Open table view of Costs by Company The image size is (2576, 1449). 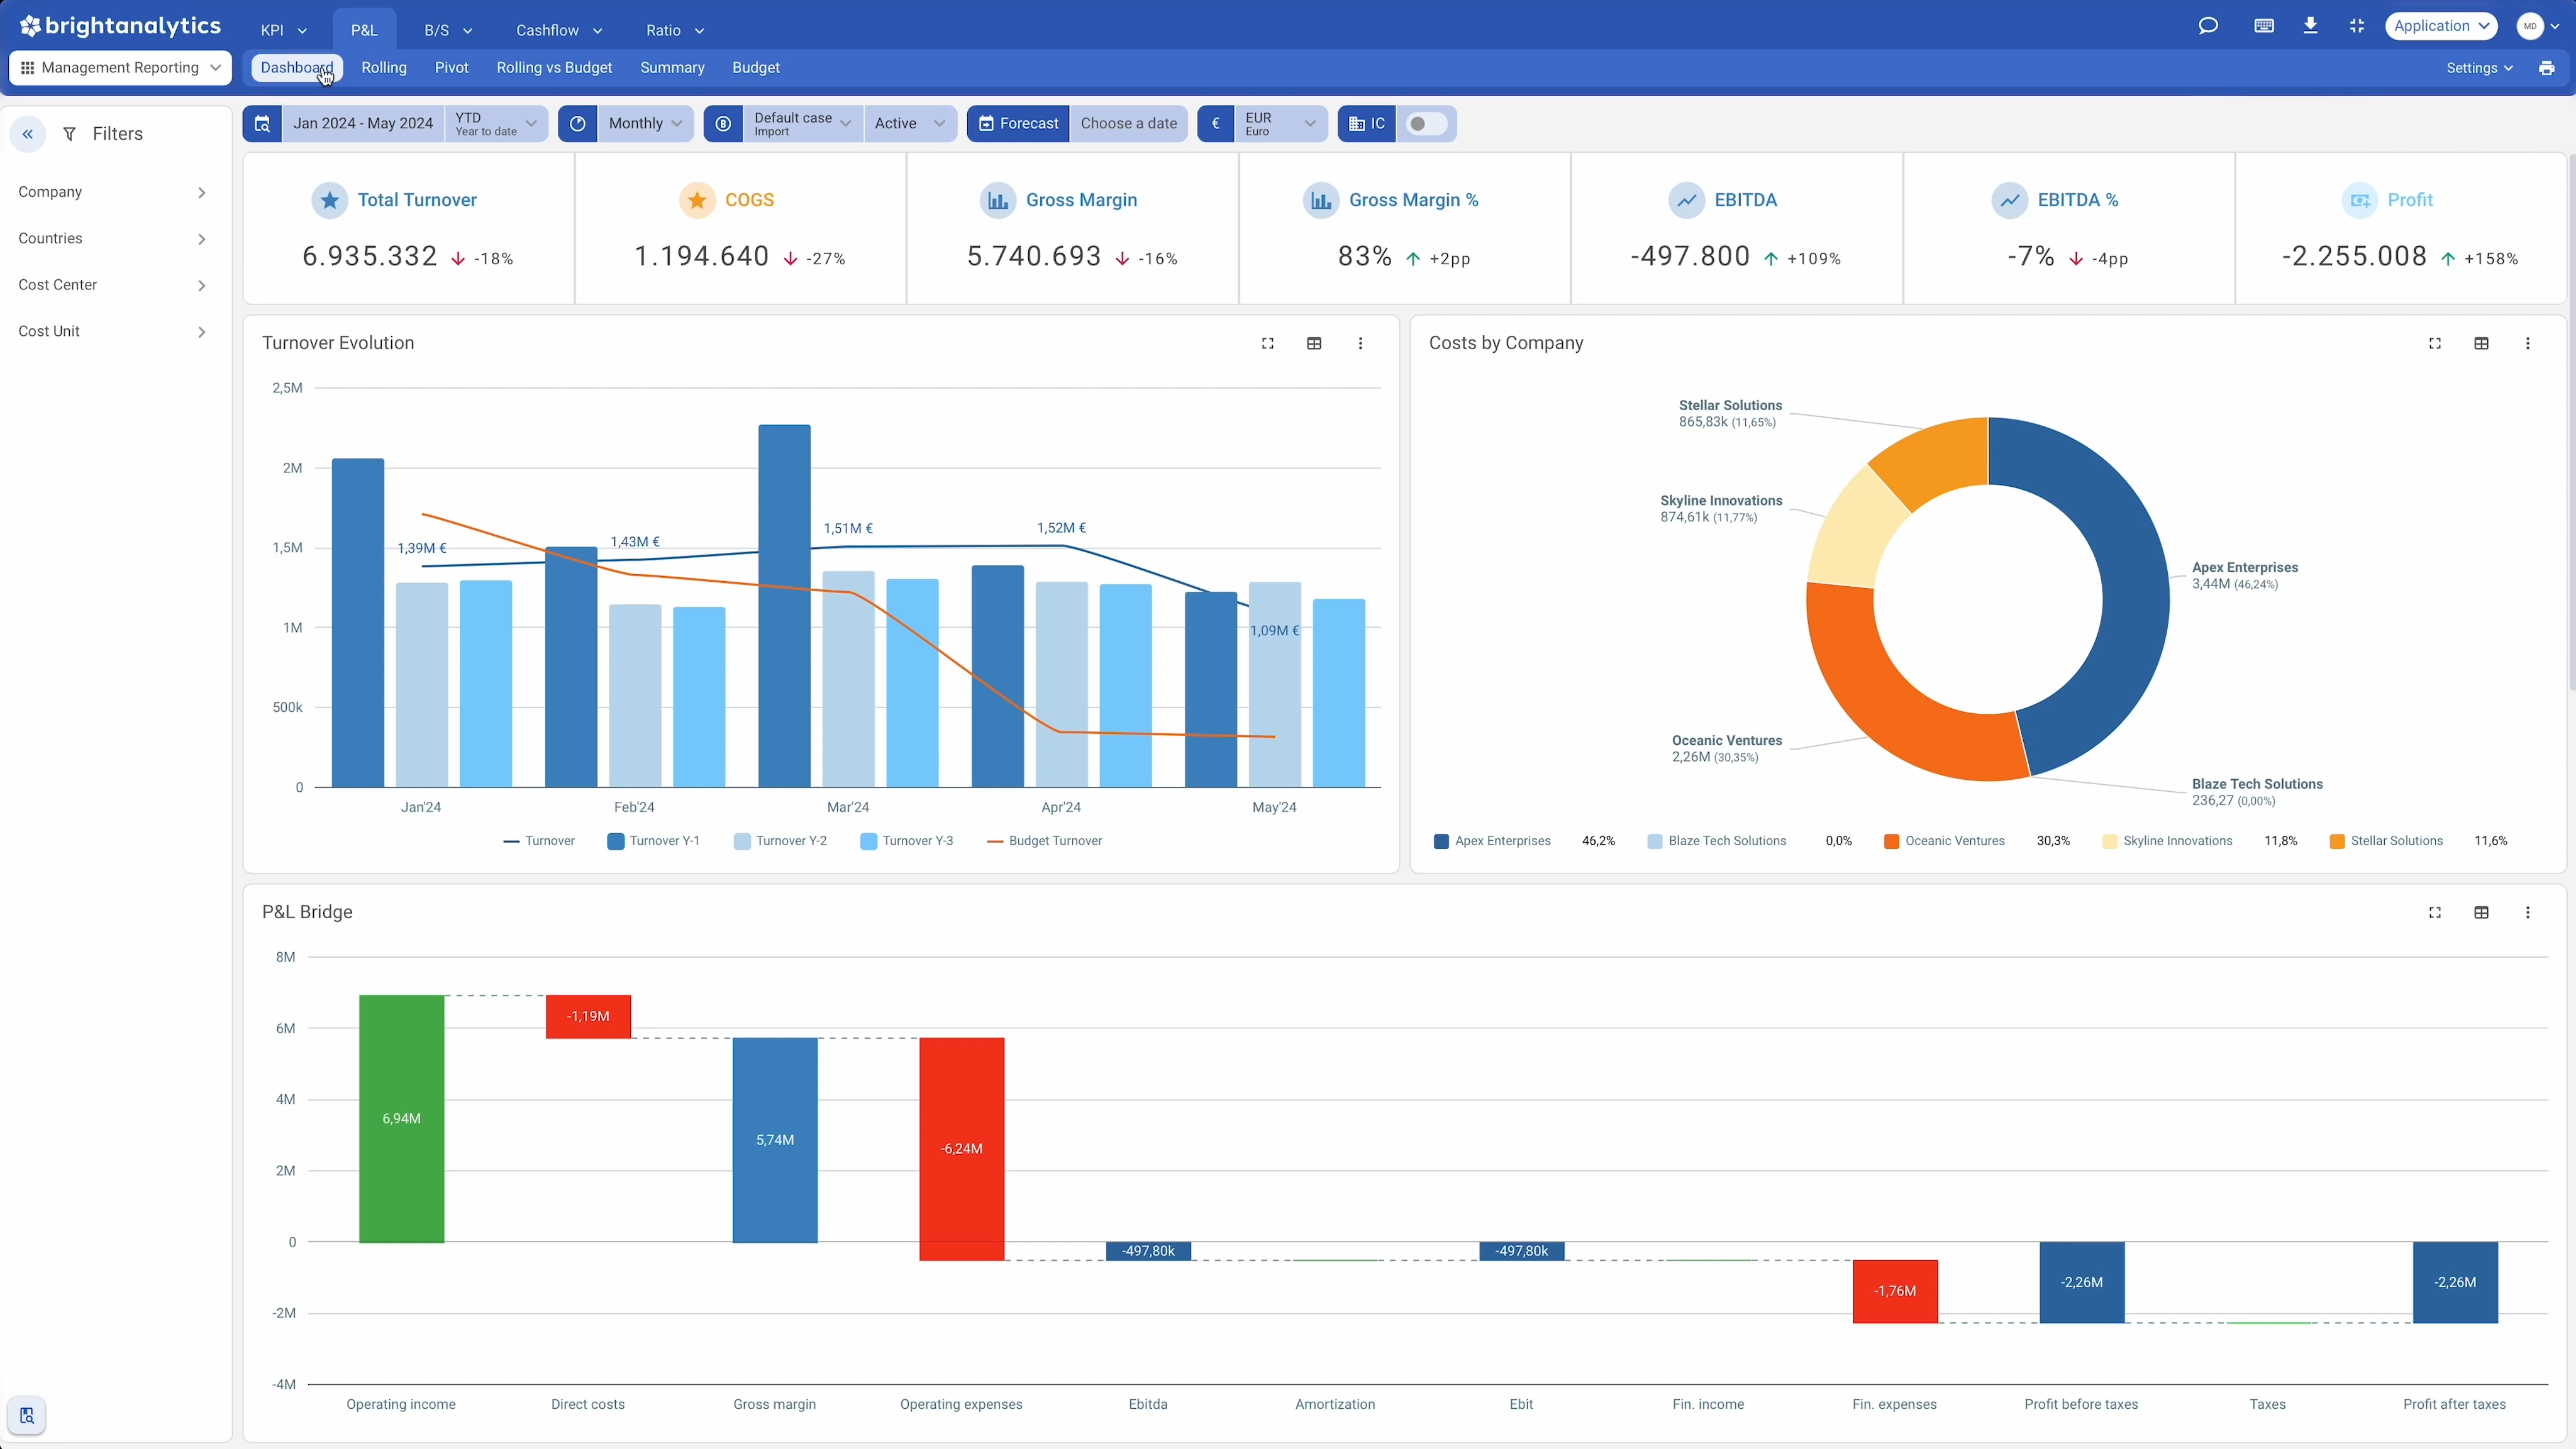pos(2481,343)
